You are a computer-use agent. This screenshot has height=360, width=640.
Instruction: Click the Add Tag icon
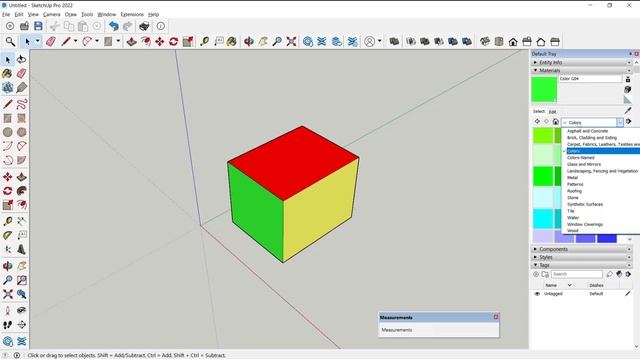(x=536, y=274)
